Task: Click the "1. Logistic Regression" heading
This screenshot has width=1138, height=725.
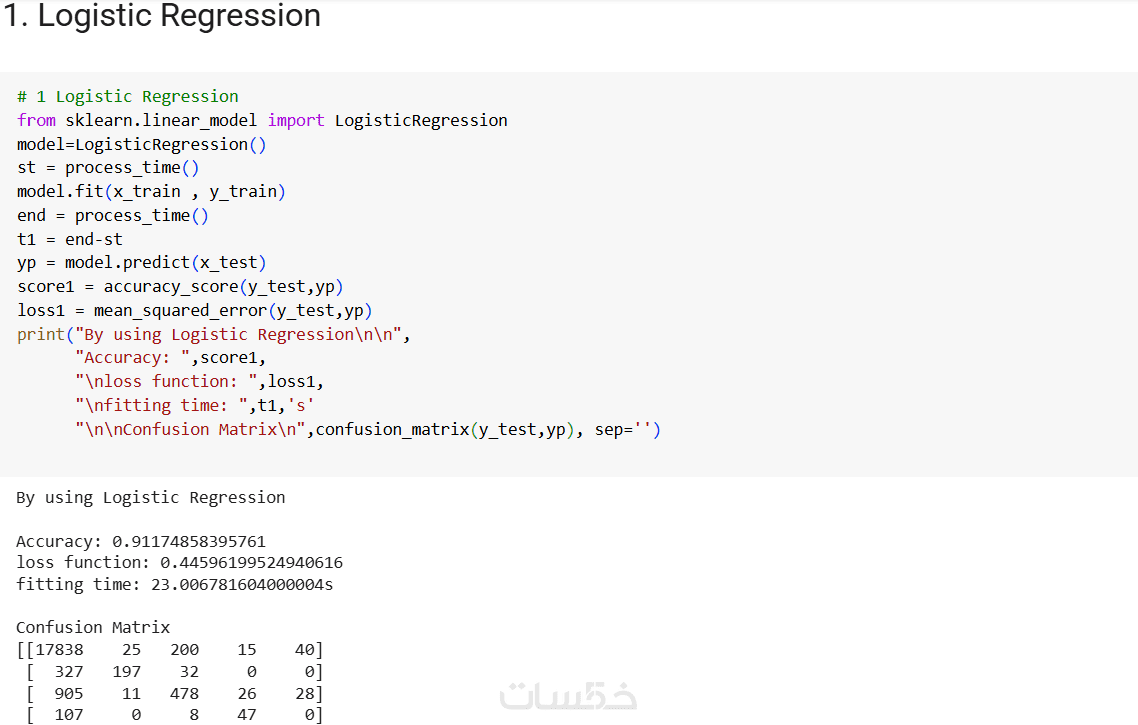Action: [162, 16]
